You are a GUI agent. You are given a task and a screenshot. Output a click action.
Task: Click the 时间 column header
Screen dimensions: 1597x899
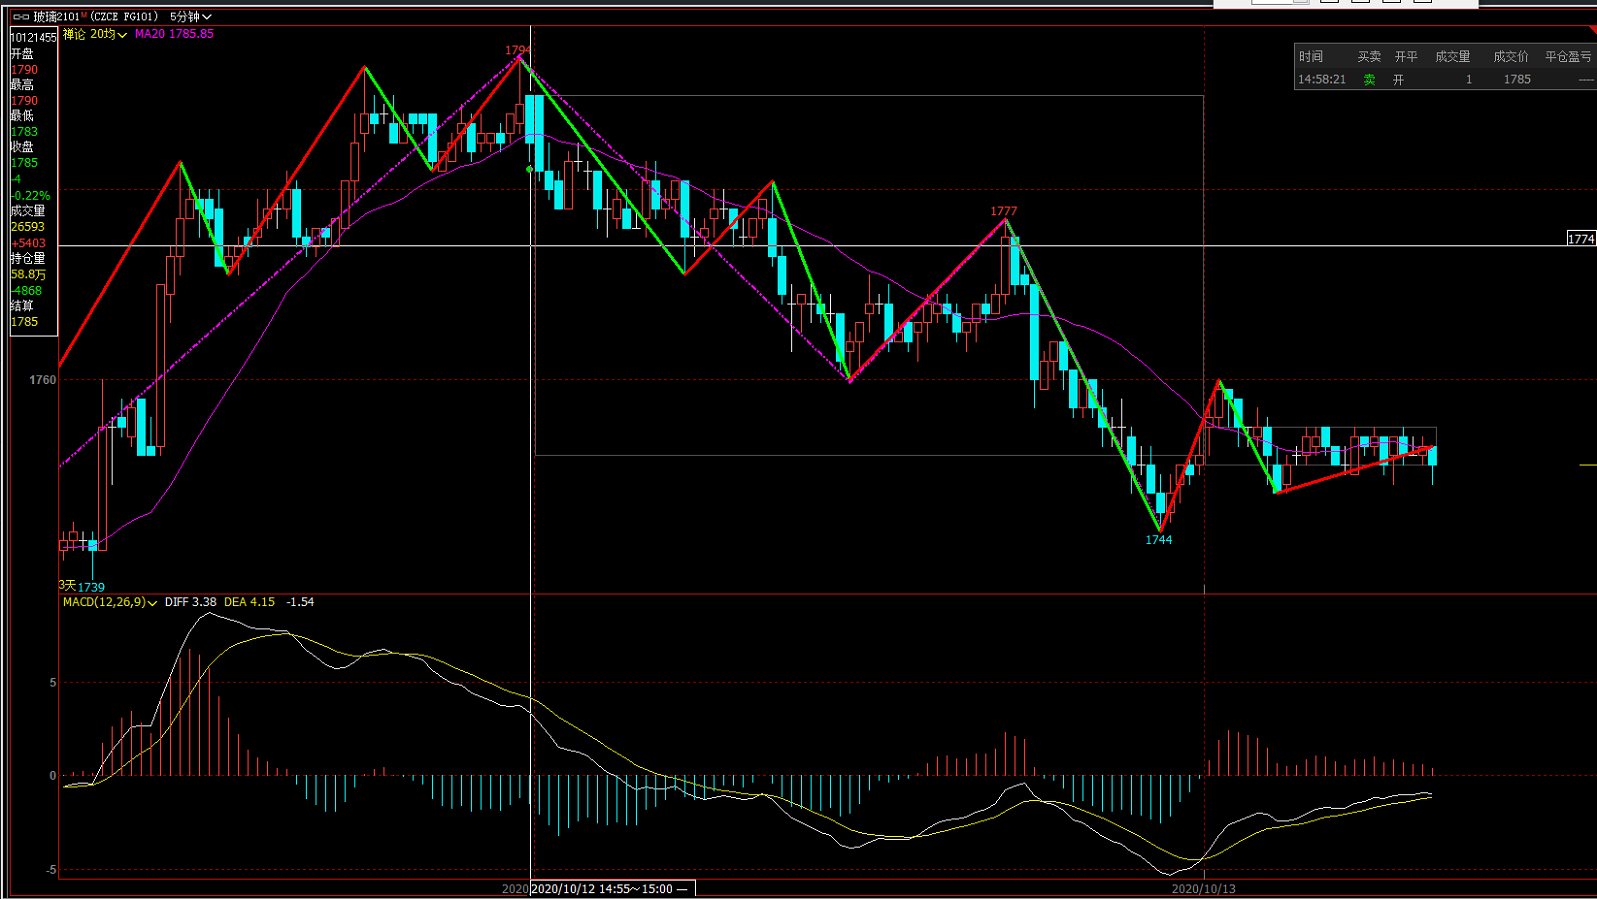point(1310,57)
